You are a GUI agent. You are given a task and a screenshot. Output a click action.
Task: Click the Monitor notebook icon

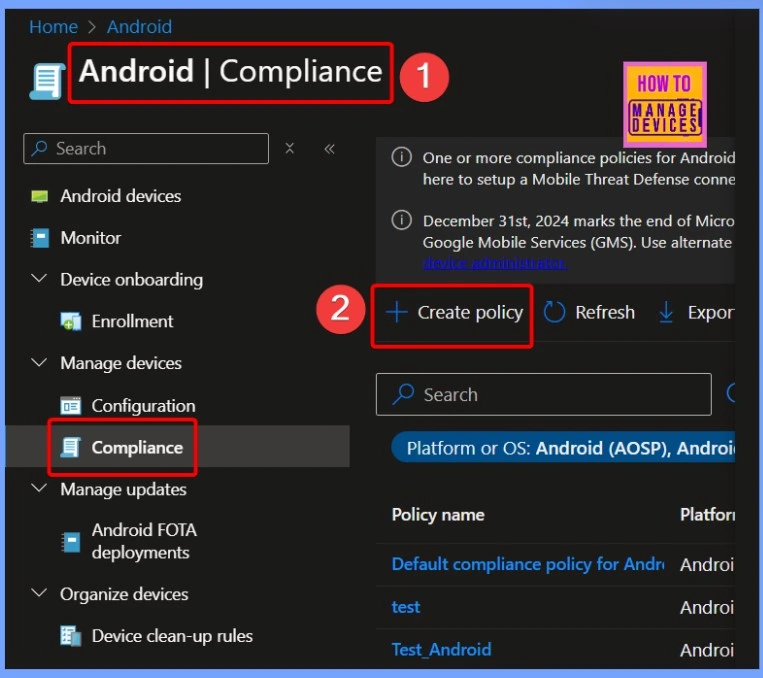[39, 238]
